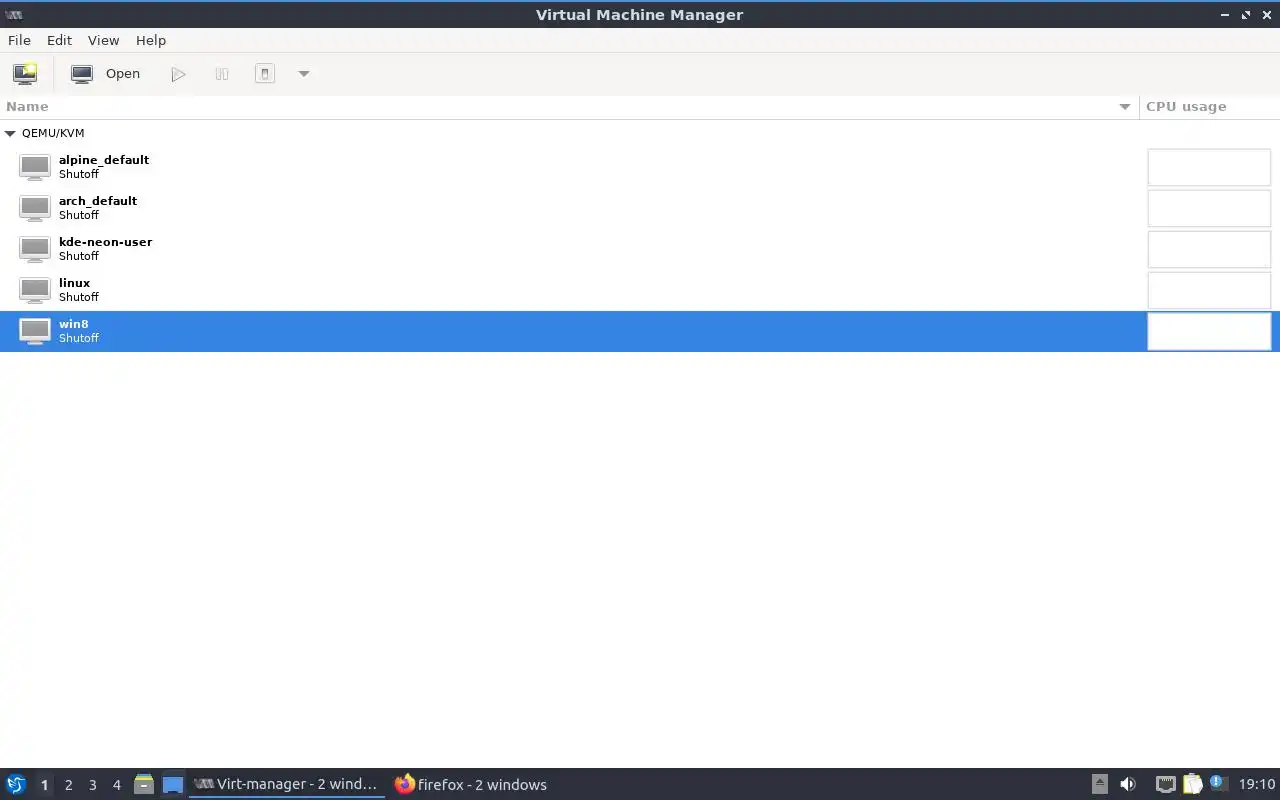This screenshot has height=800, width=1280.
Task: Minimize the Virtual Machine Manager window
Action: tap(1226, 15)
